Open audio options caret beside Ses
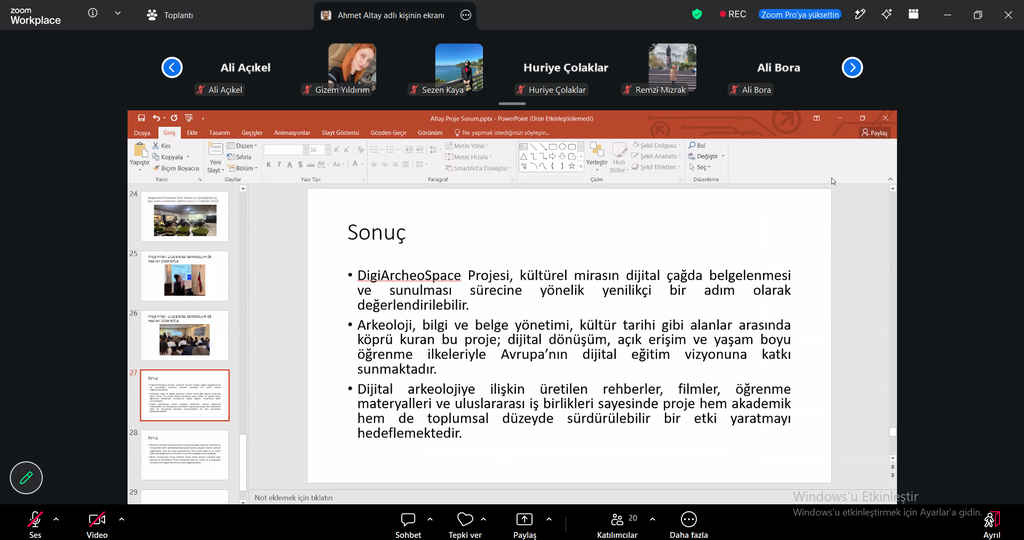This screenshot has width=1024, height=540. [56, 520]
